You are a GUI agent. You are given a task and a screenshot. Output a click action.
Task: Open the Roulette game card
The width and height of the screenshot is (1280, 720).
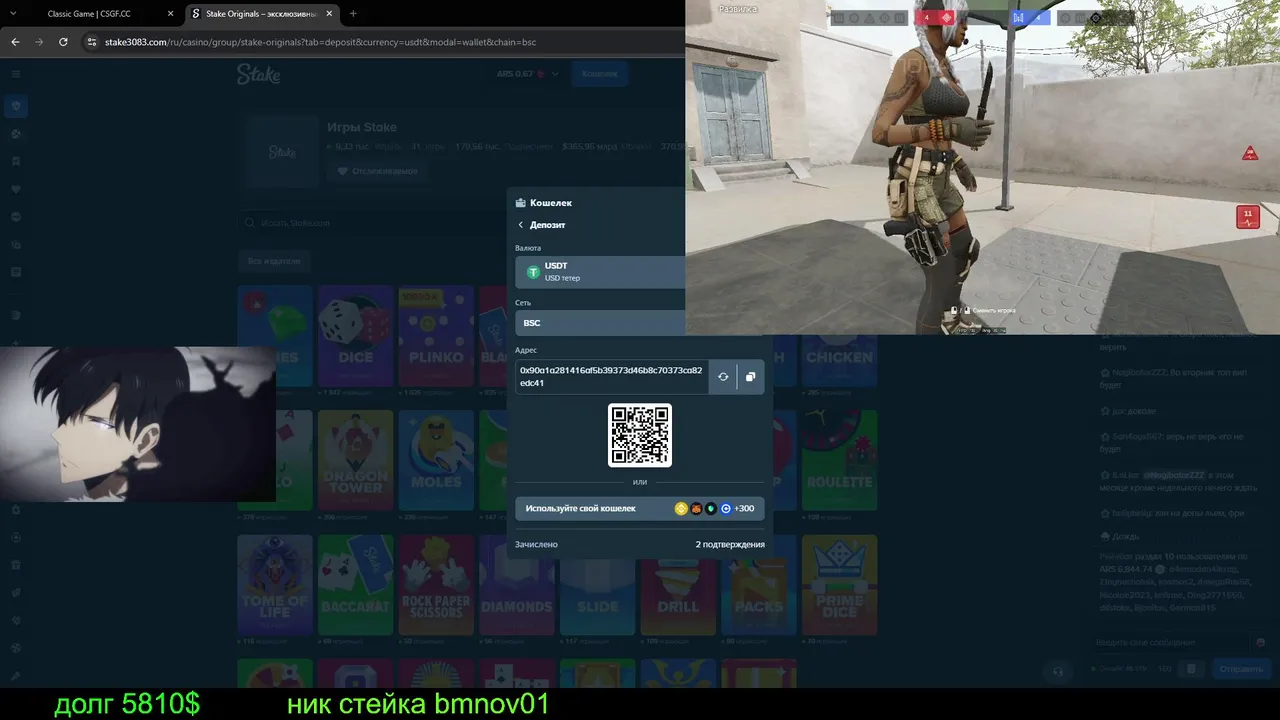839,460
